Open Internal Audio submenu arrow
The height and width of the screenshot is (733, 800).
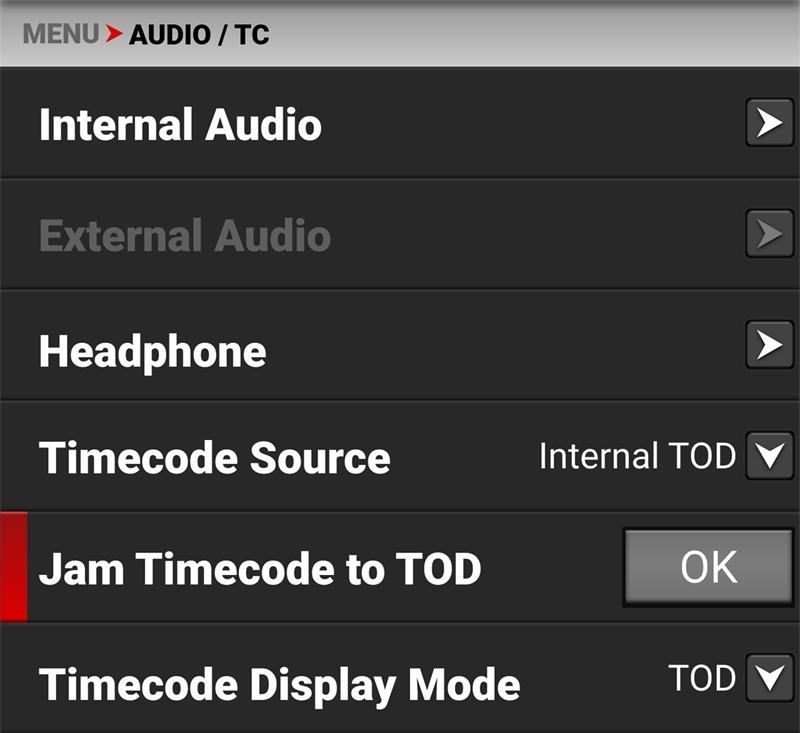pyautogui.click(x=769, y=124)
